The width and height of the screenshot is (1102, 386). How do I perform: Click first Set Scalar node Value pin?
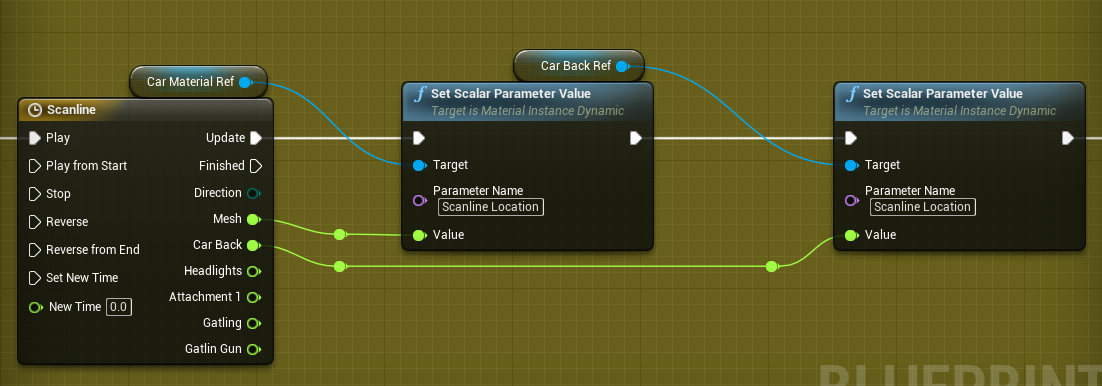click(x=420, y=235)
